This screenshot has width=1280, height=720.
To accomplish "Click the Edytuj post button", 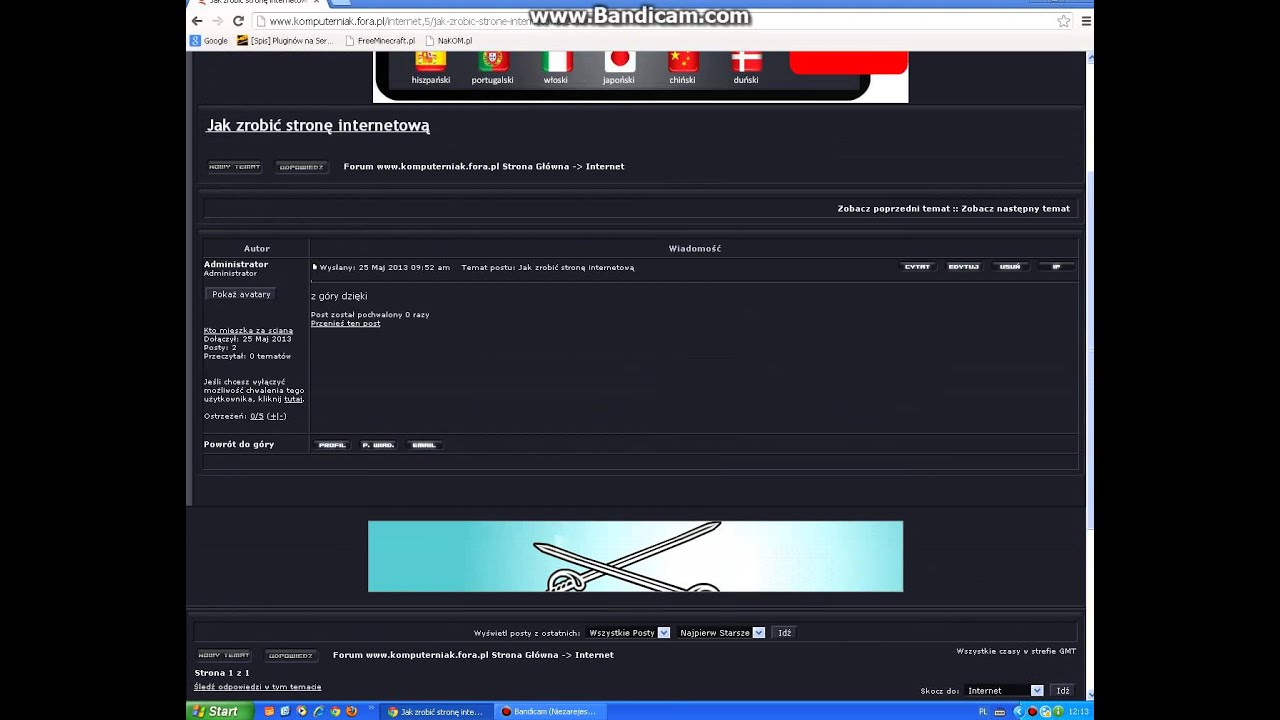I will (x=963, y=267).
